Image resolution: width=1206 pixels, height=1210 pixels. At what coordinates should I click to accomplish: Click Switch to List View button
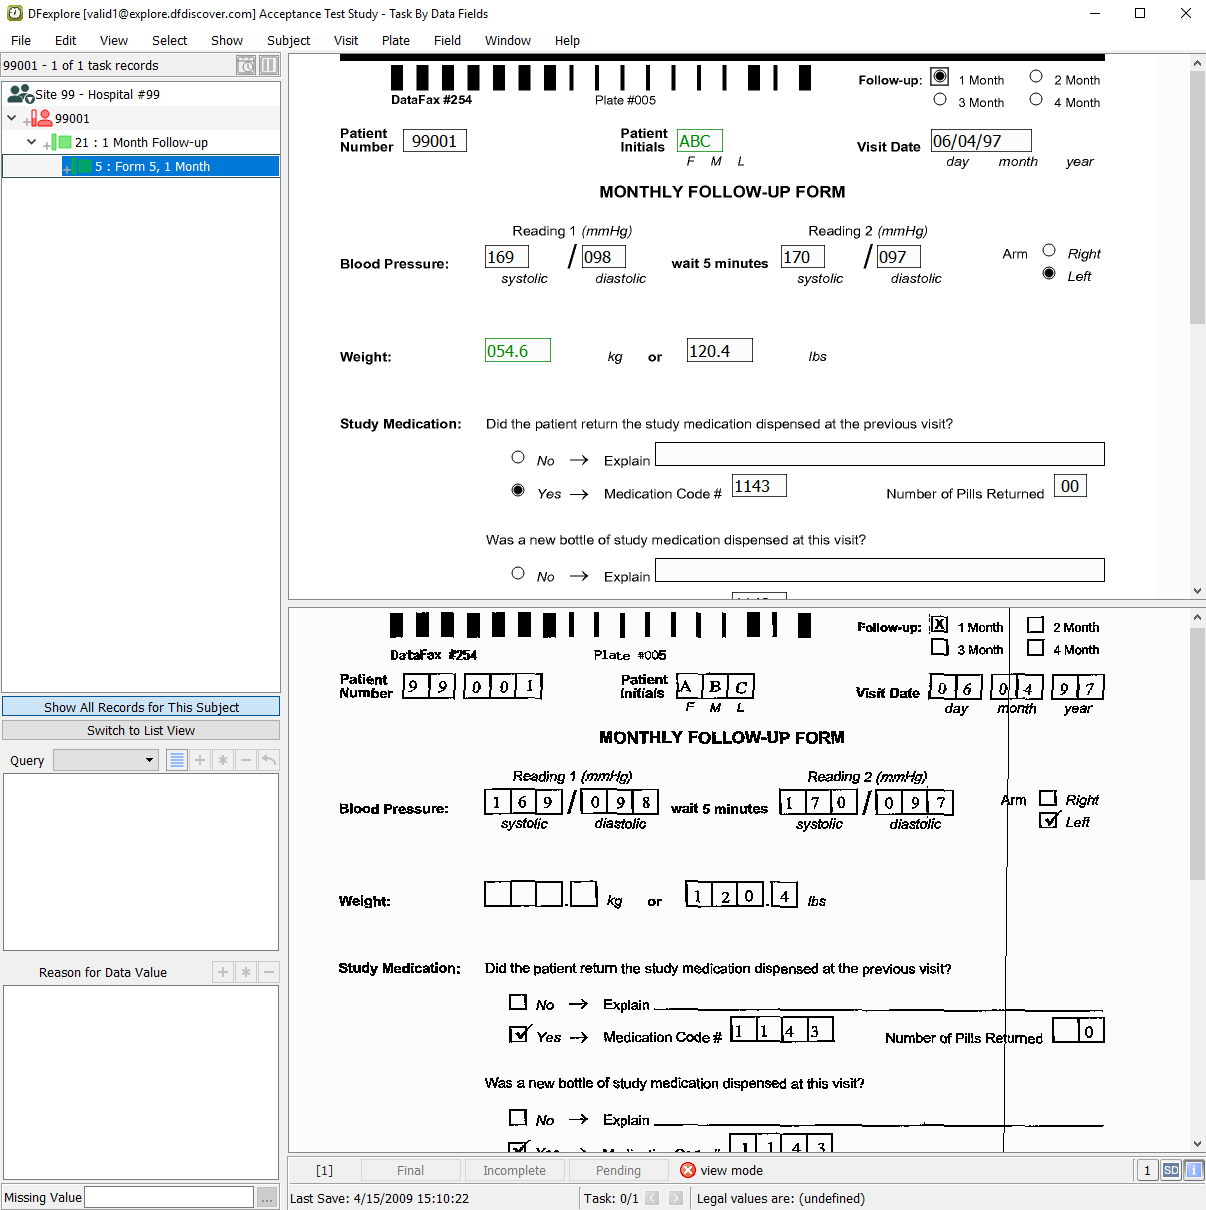(141, 731)
